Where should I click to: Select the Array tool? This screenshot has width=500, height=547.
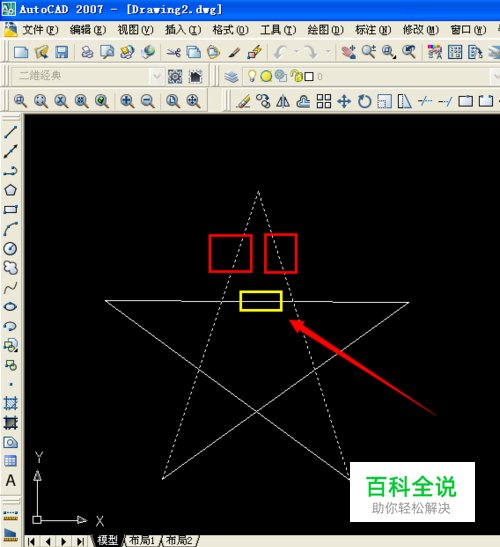[324, 102]
